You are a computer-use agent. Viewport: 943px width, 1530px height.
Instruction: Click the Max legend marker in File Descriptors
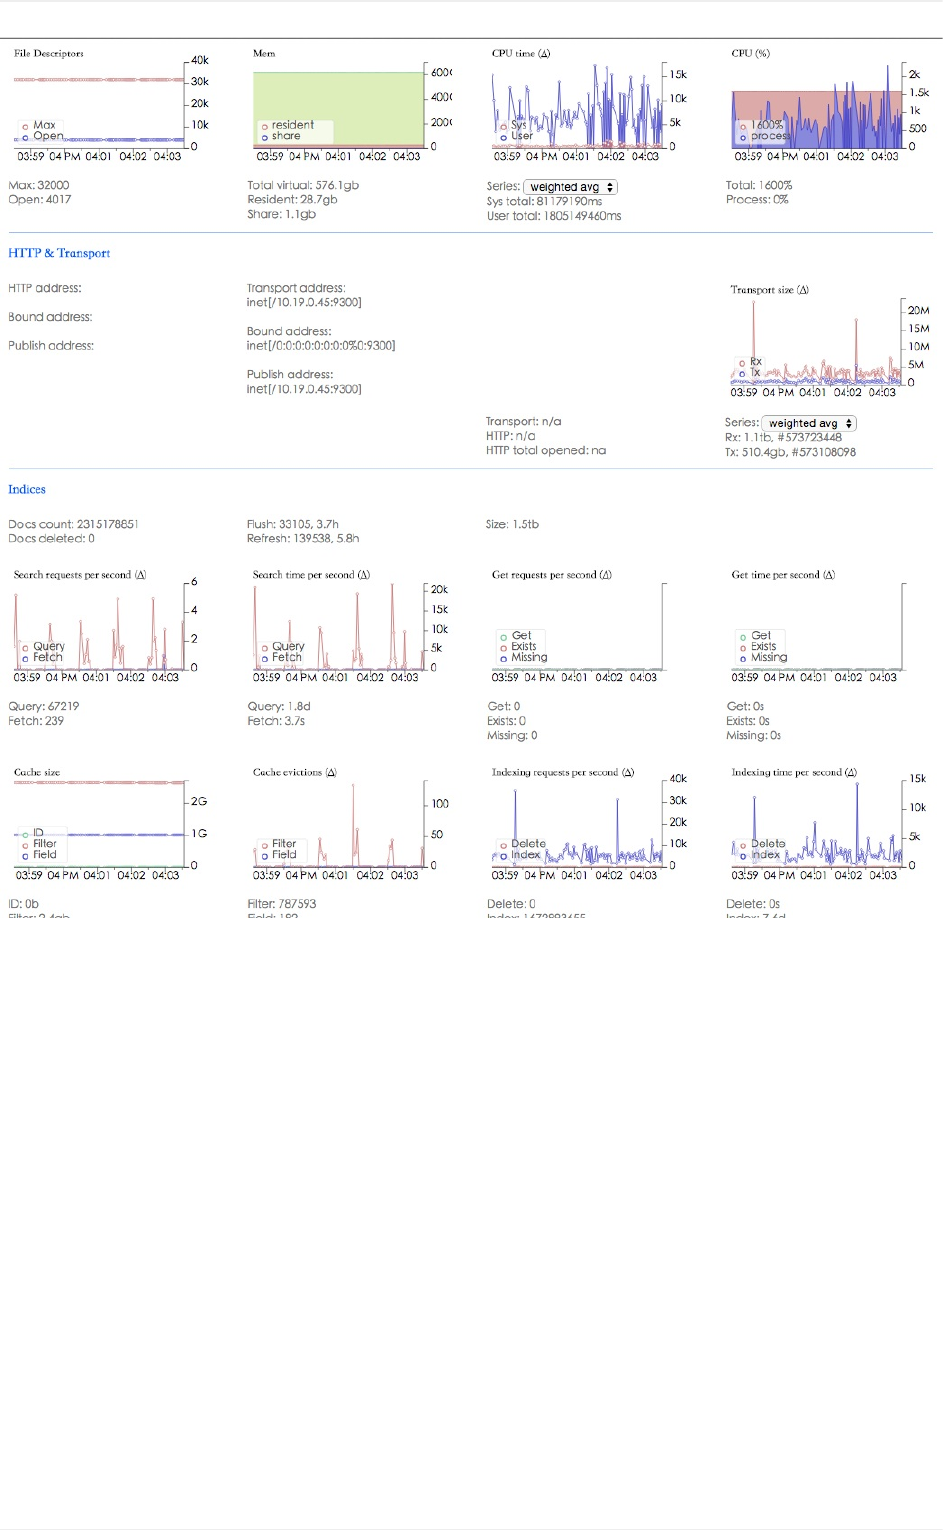[25, 126]
